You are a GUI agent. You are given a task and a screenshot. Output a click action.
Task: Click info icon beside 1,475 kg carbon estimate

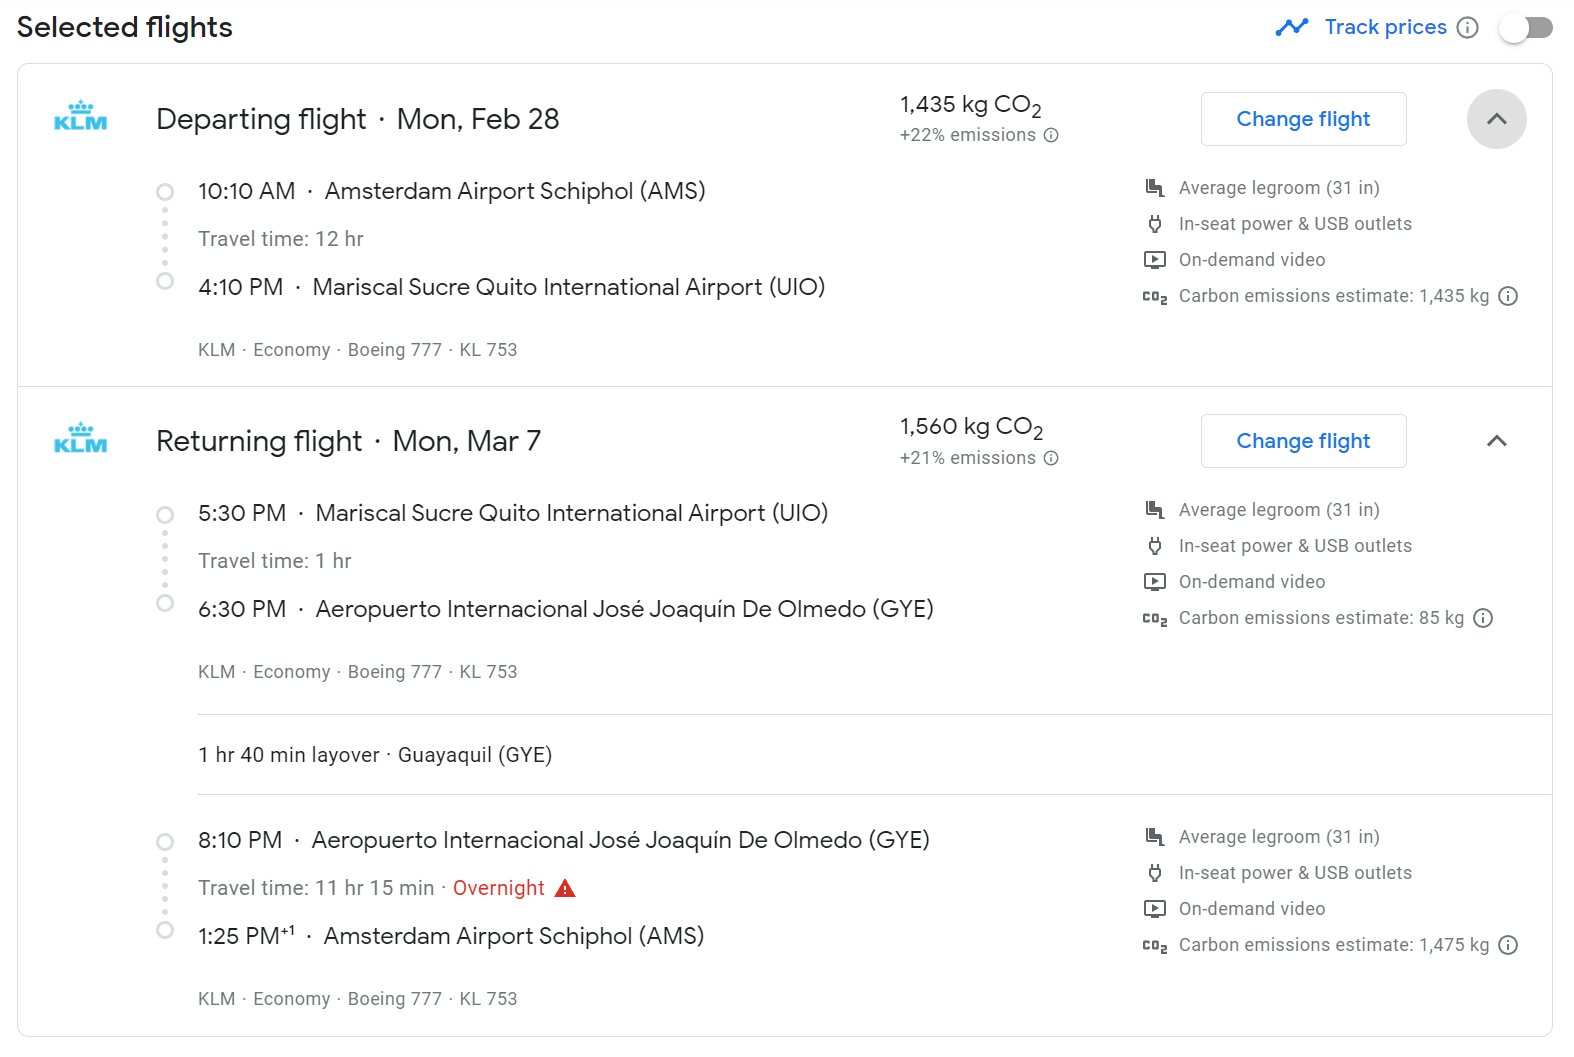pyautogui.click(x=1508, y=945)
